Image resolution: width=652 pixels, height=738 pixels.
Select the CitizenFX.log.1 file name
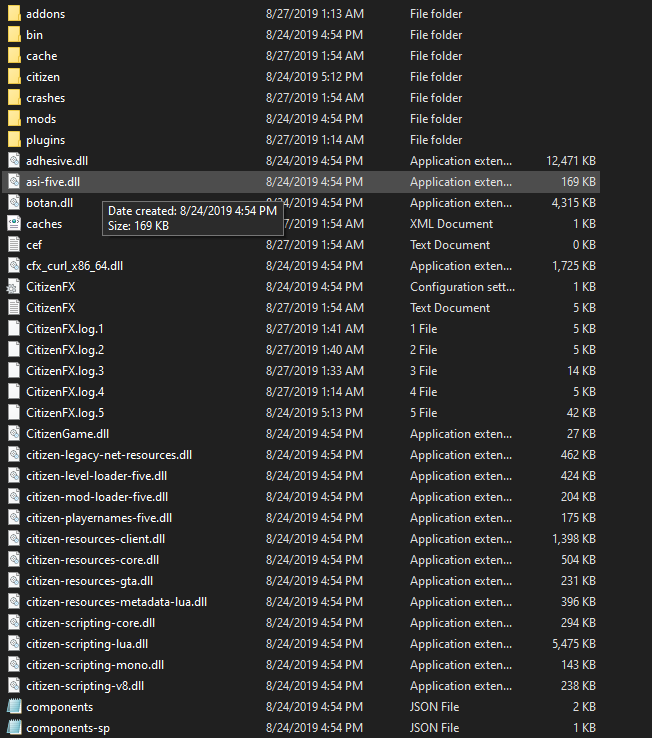click(x=65, y=329)
